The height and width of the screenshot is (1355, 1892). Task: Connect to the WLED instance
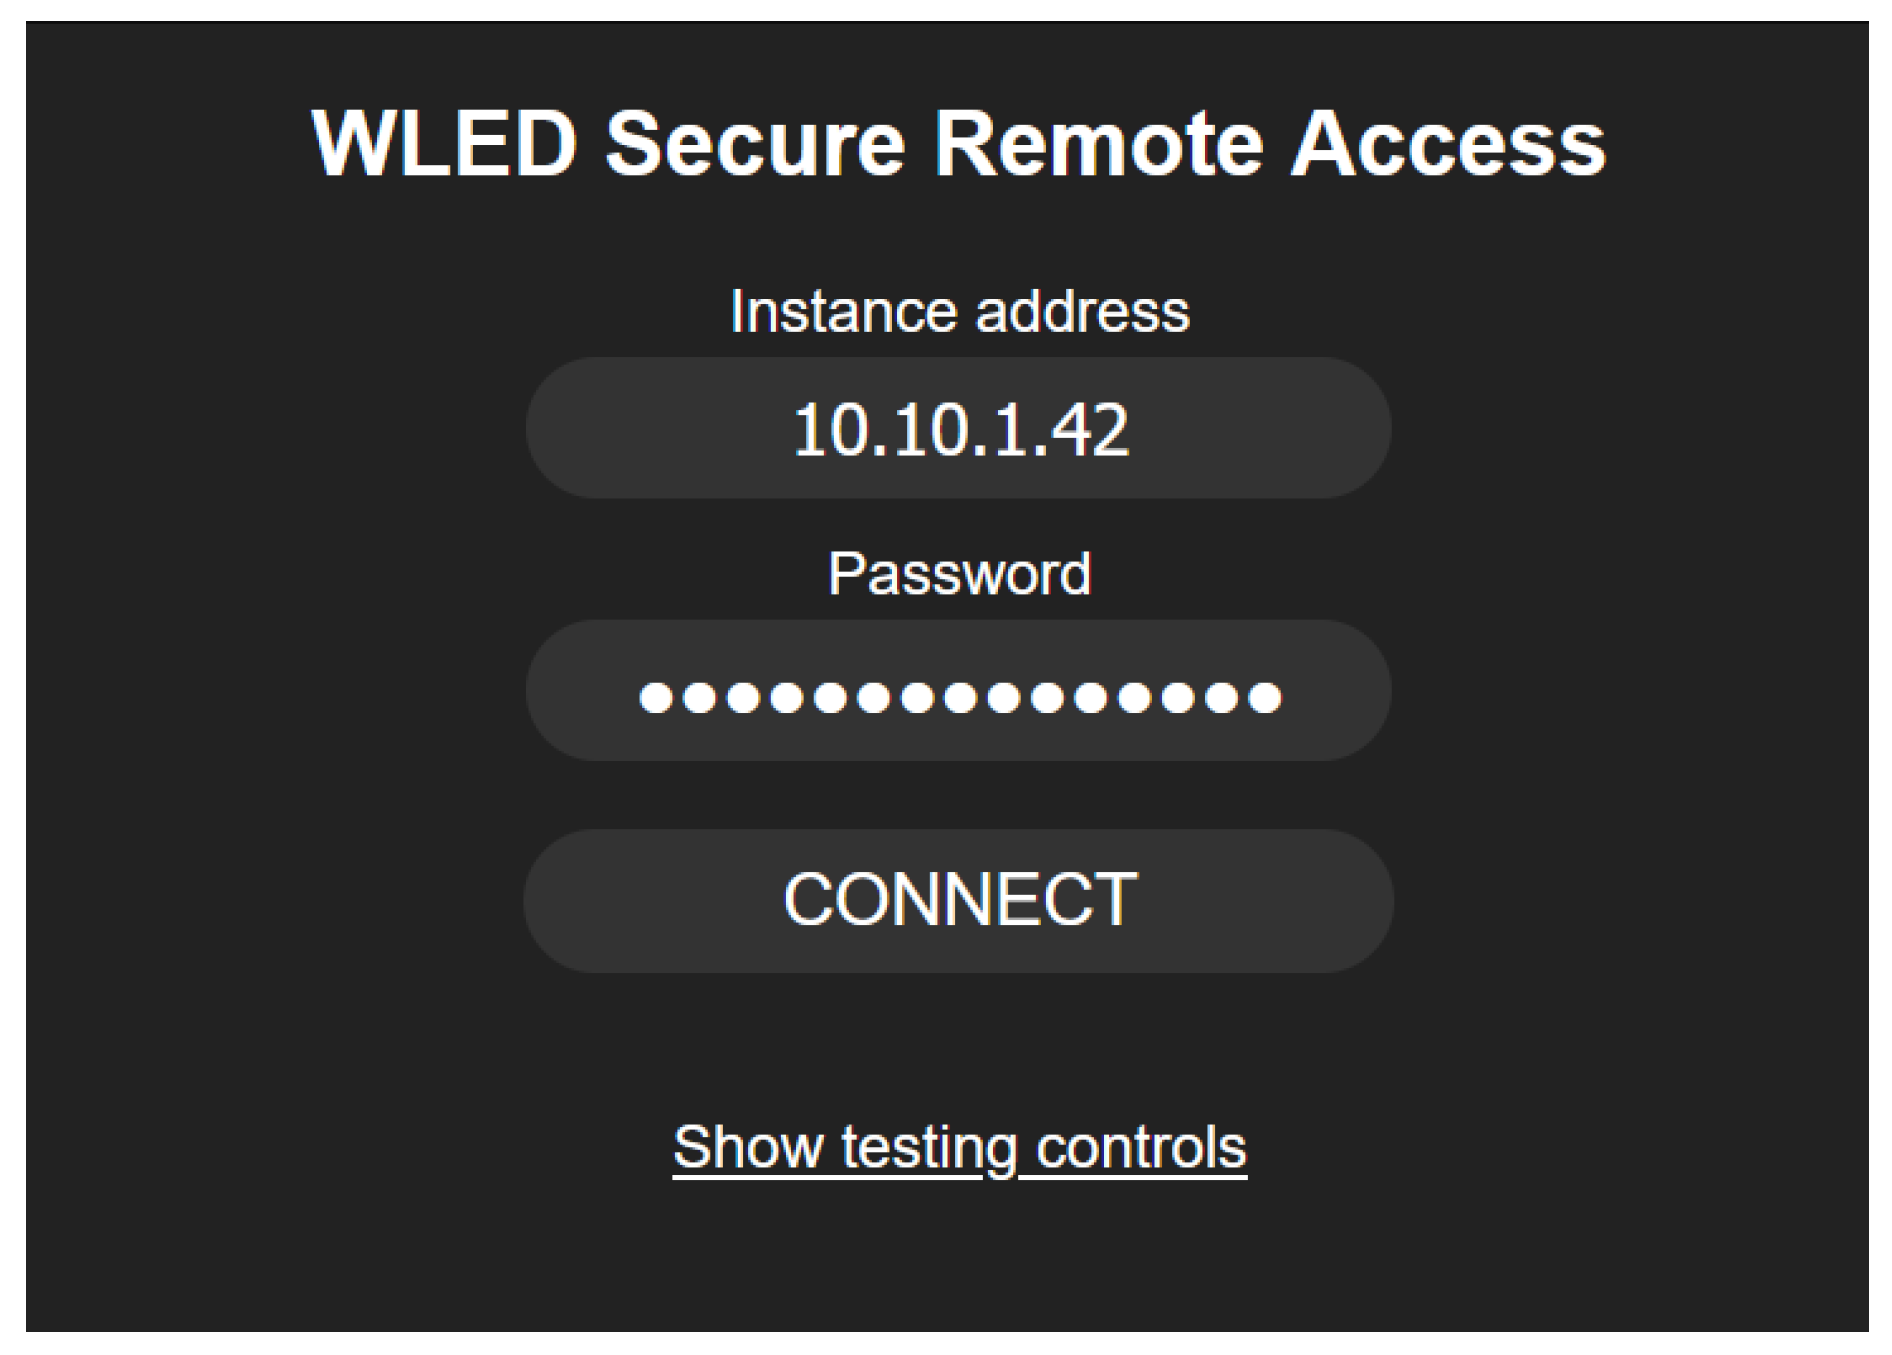point(958,900)
